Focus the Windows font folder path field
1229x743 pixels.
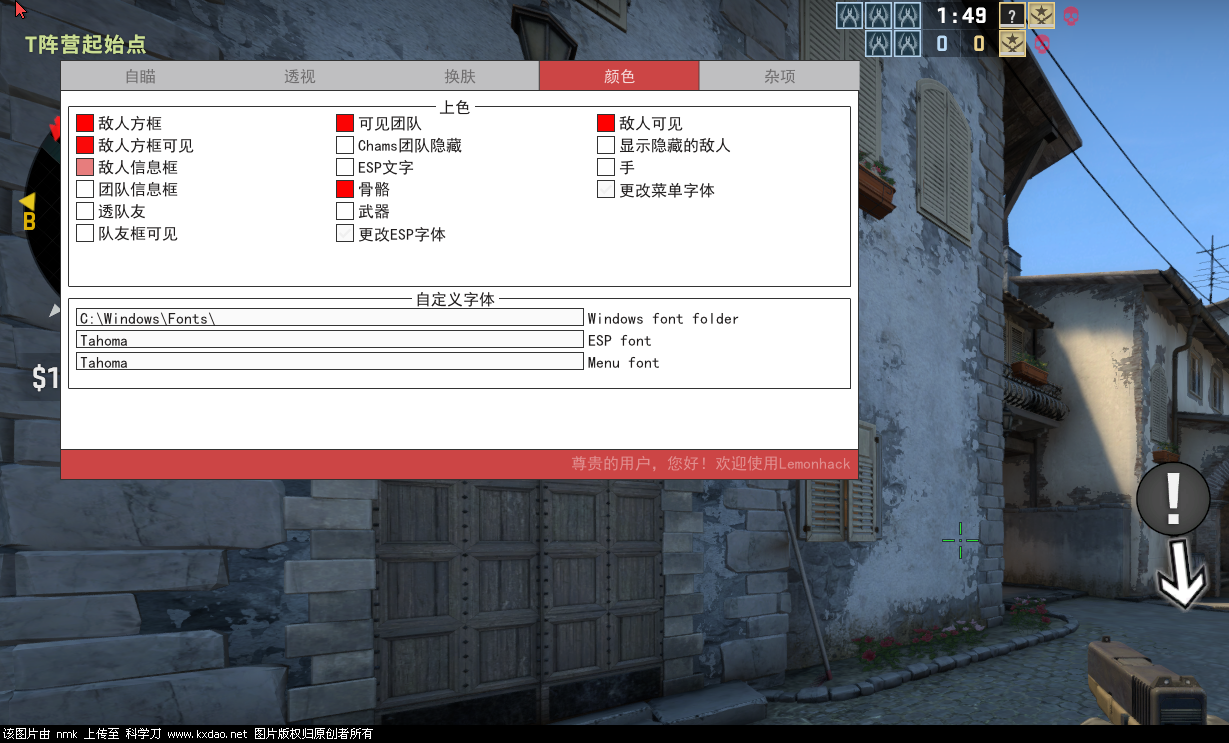click(330, 318)
